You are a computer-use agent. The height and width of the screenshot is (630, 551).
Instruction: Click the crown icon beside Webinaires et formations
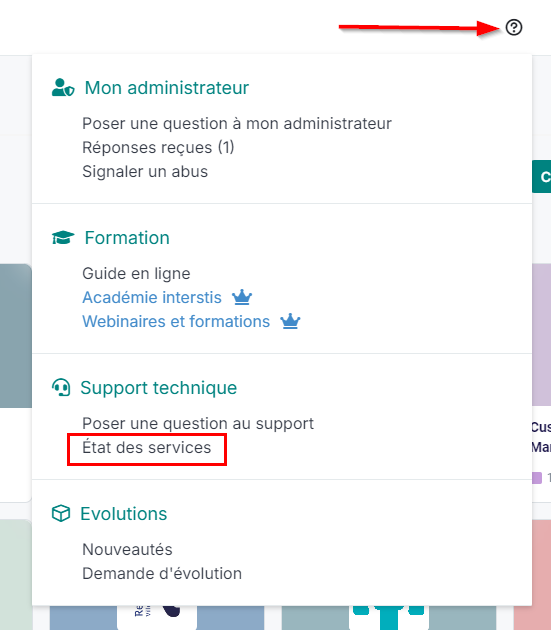(290, 321)
